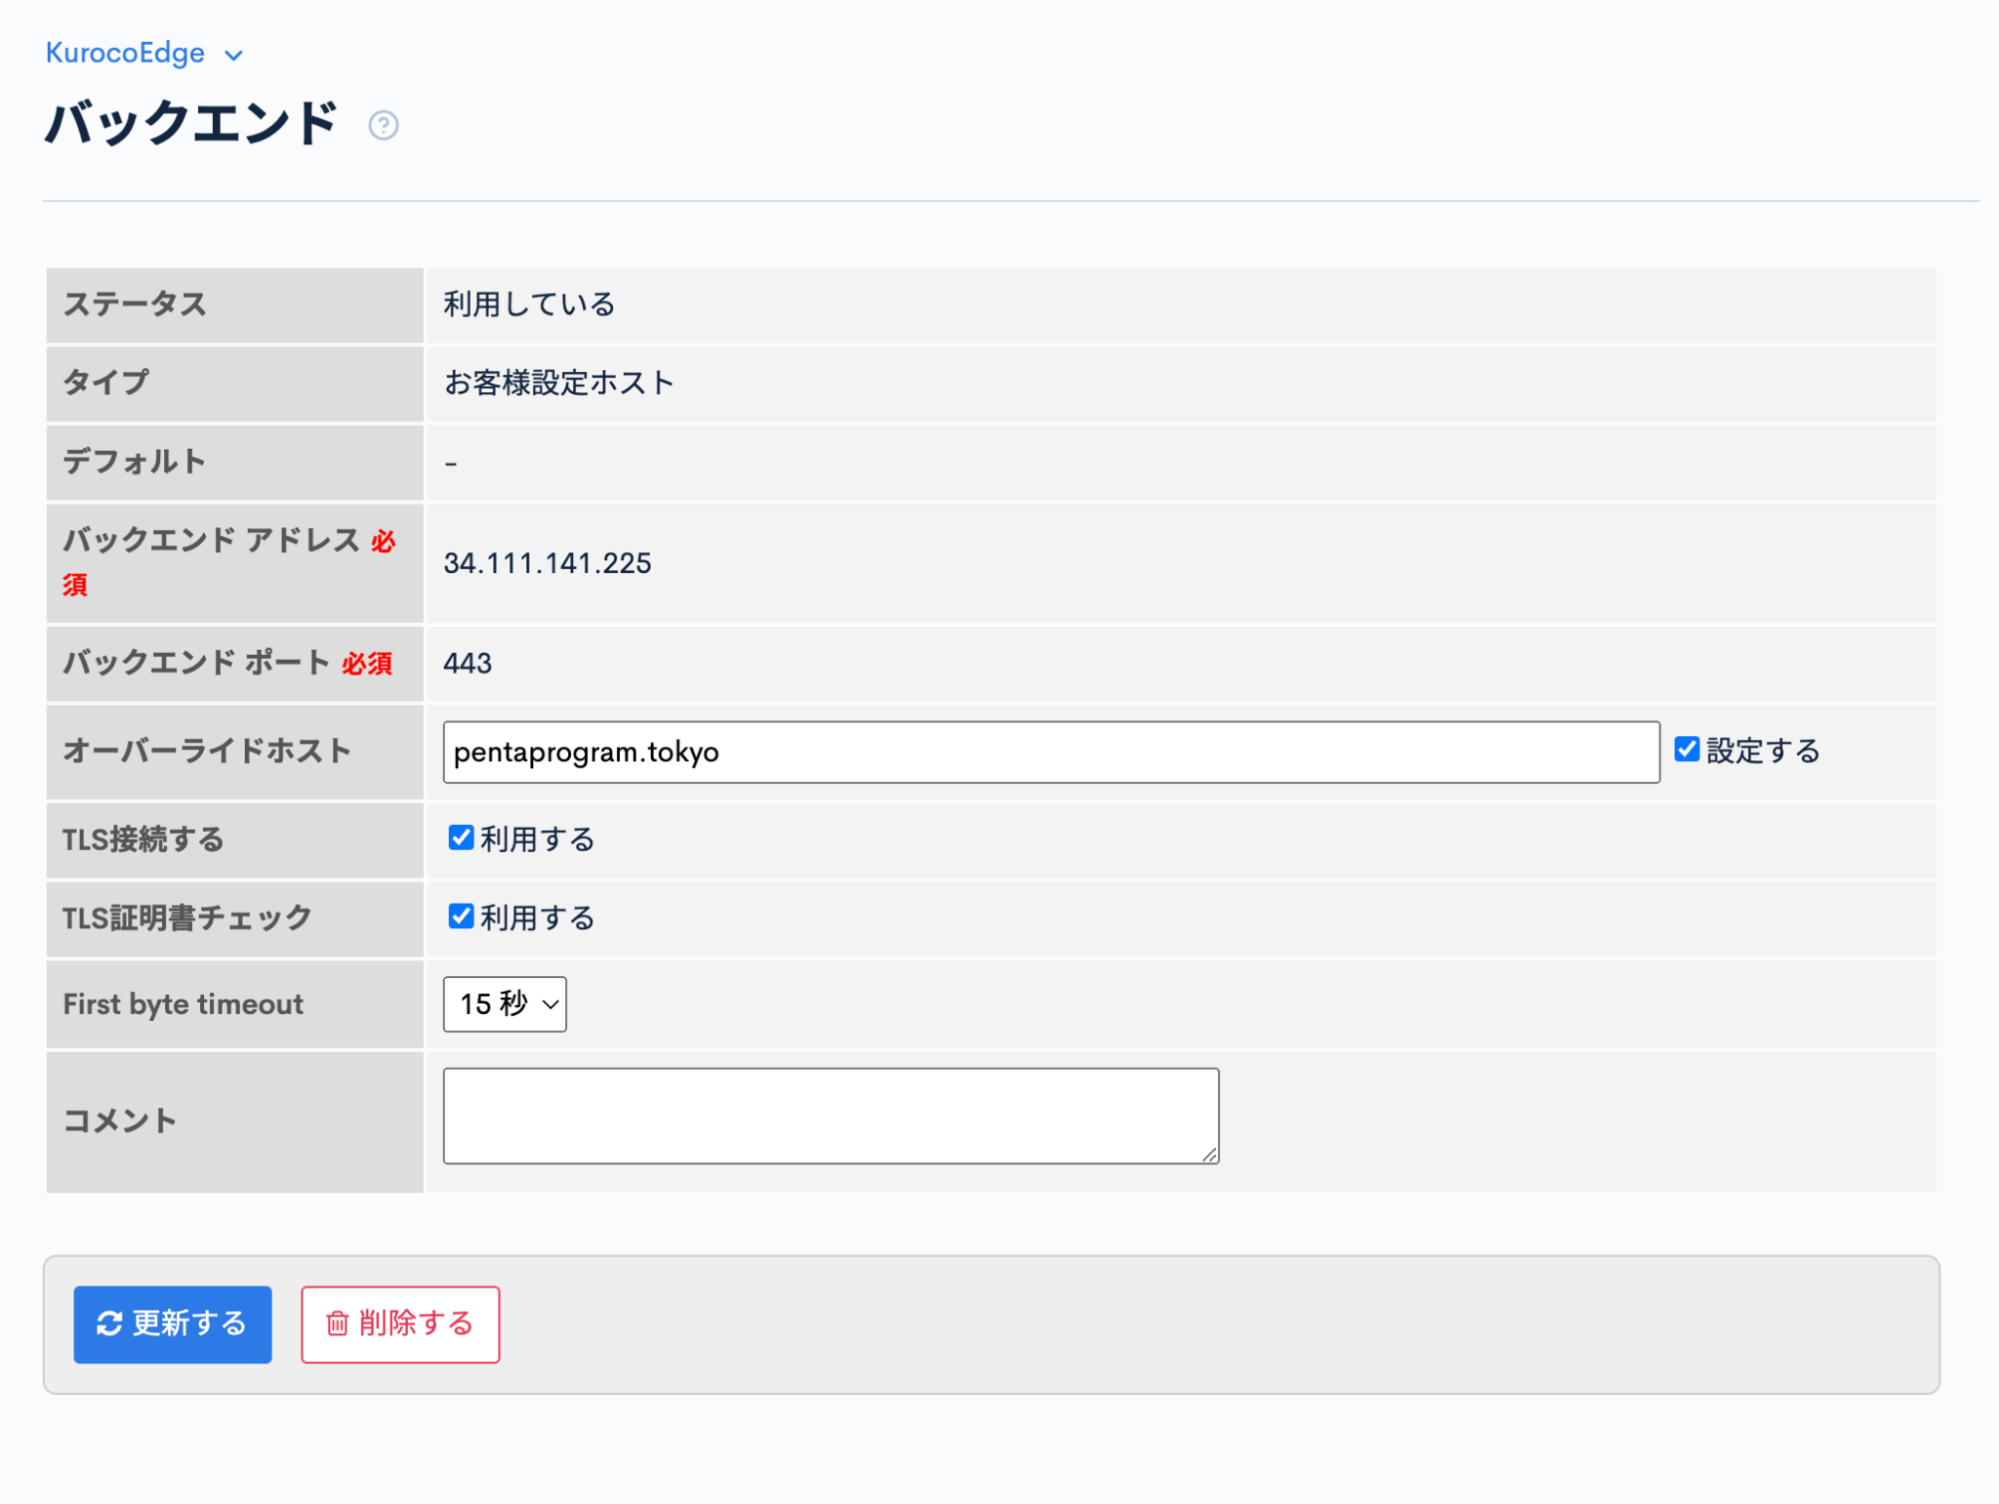The height and width of the screenshot is (1504, 1999).
Task: Click the お客様設定ホスト type value
Action: (x=559, y=382)
